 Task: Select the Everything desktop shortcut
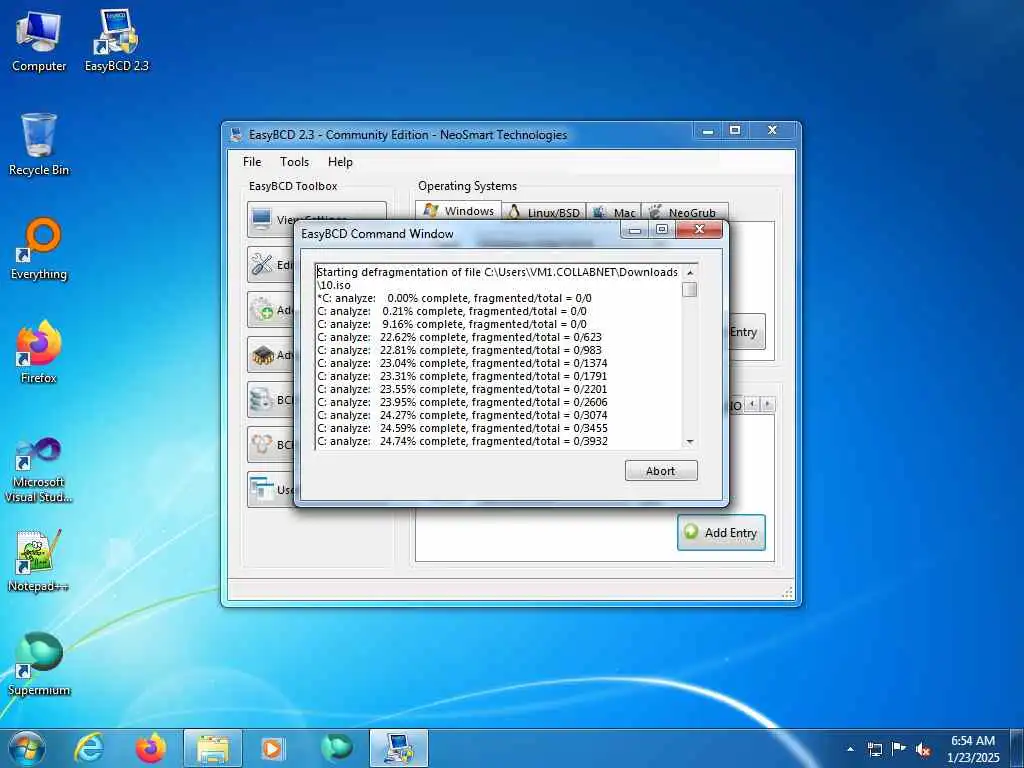pos(39,249)
